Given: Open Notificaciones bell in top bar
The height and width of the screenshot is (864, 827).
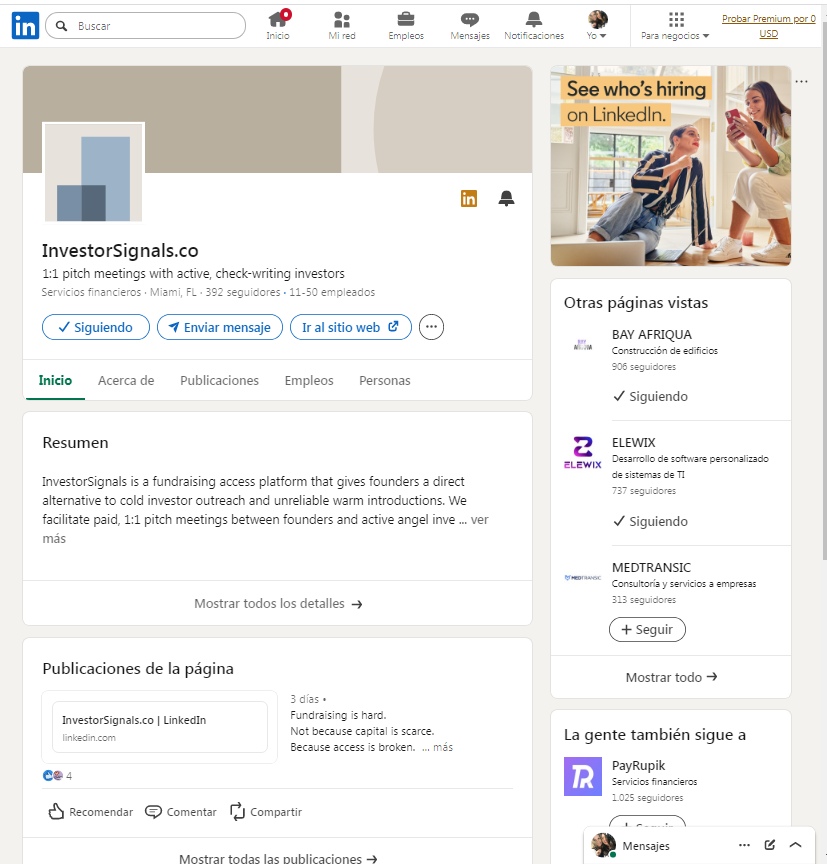Looking at the screenshot, I should click(534, 26).
